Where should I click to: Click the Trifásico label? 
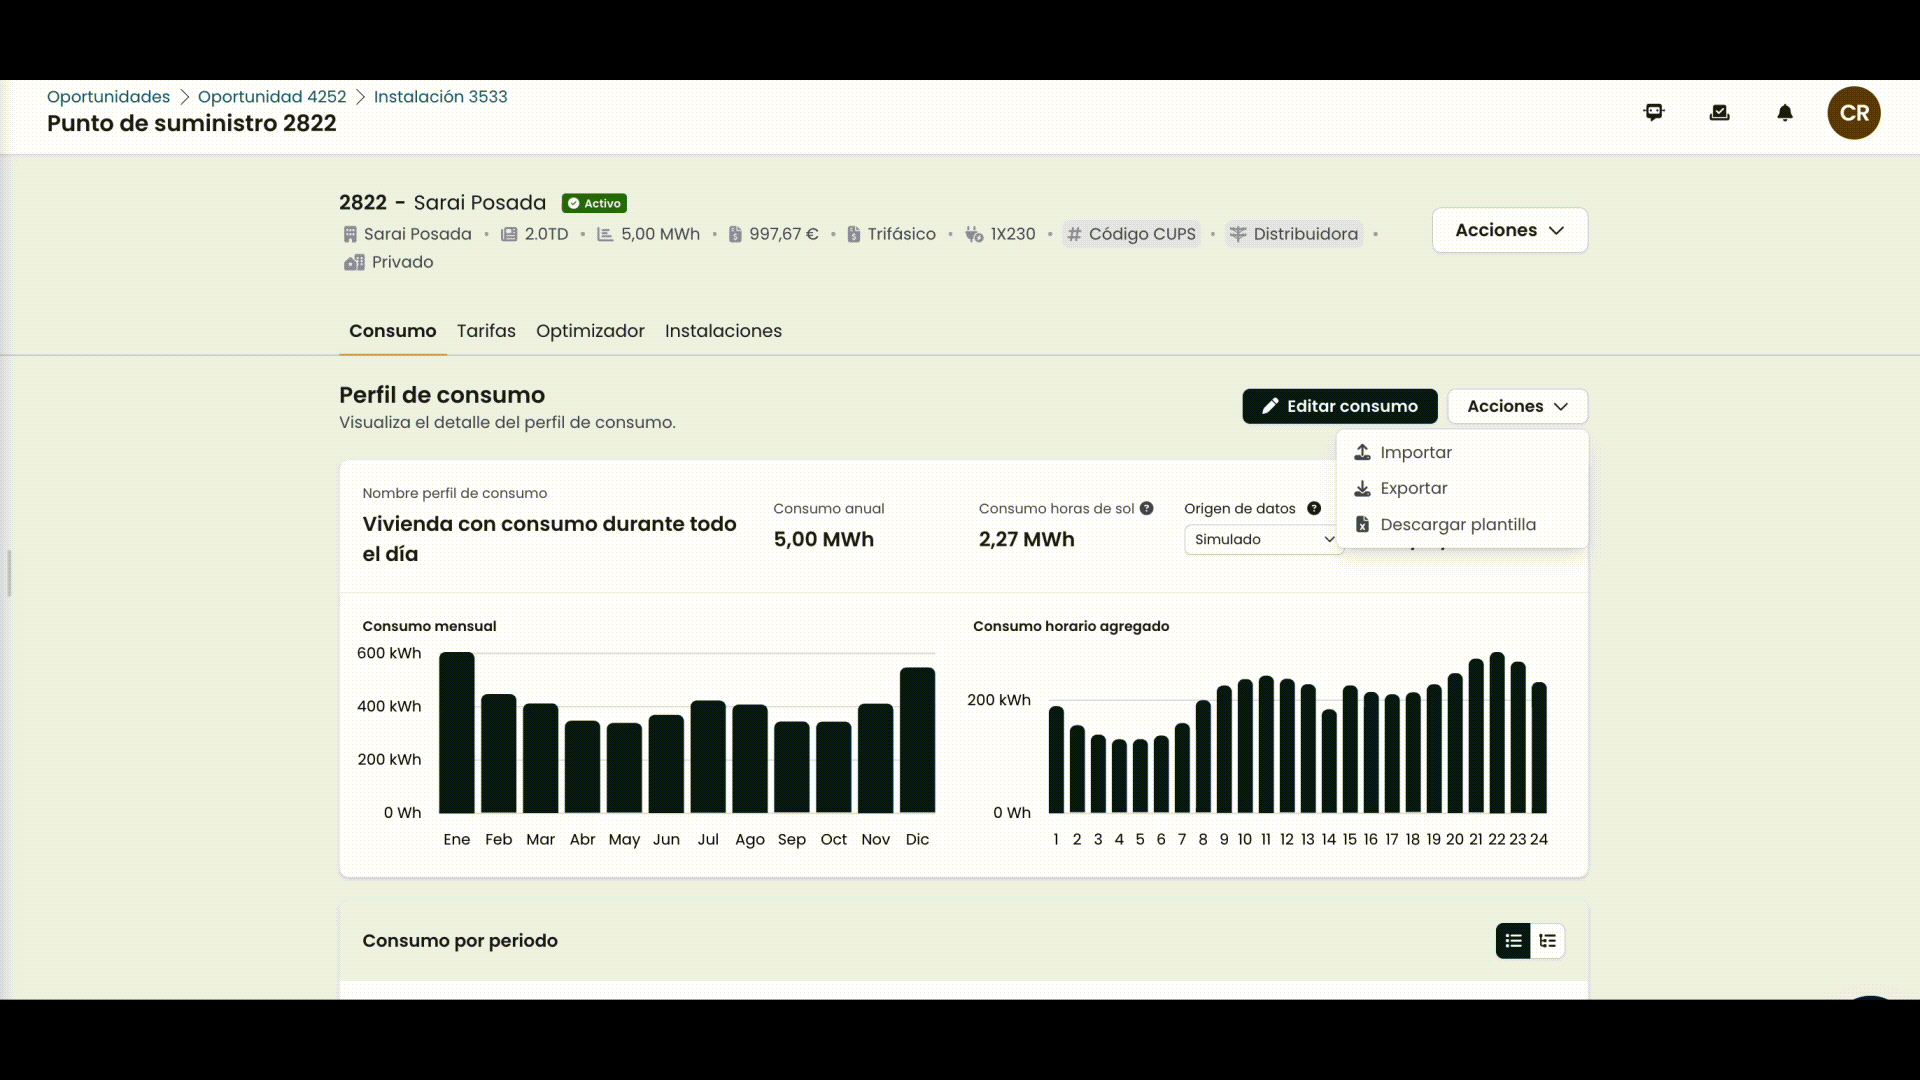(902, 234)
